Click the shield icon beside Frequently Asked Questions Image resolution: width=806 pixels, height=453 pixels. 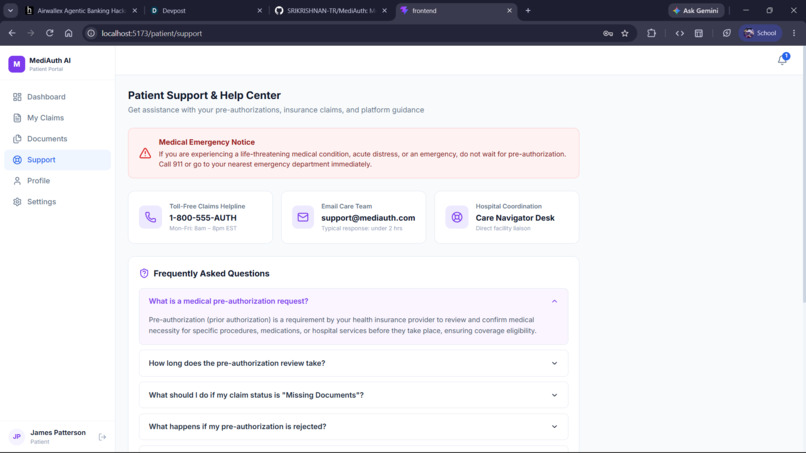pos(144,274)
